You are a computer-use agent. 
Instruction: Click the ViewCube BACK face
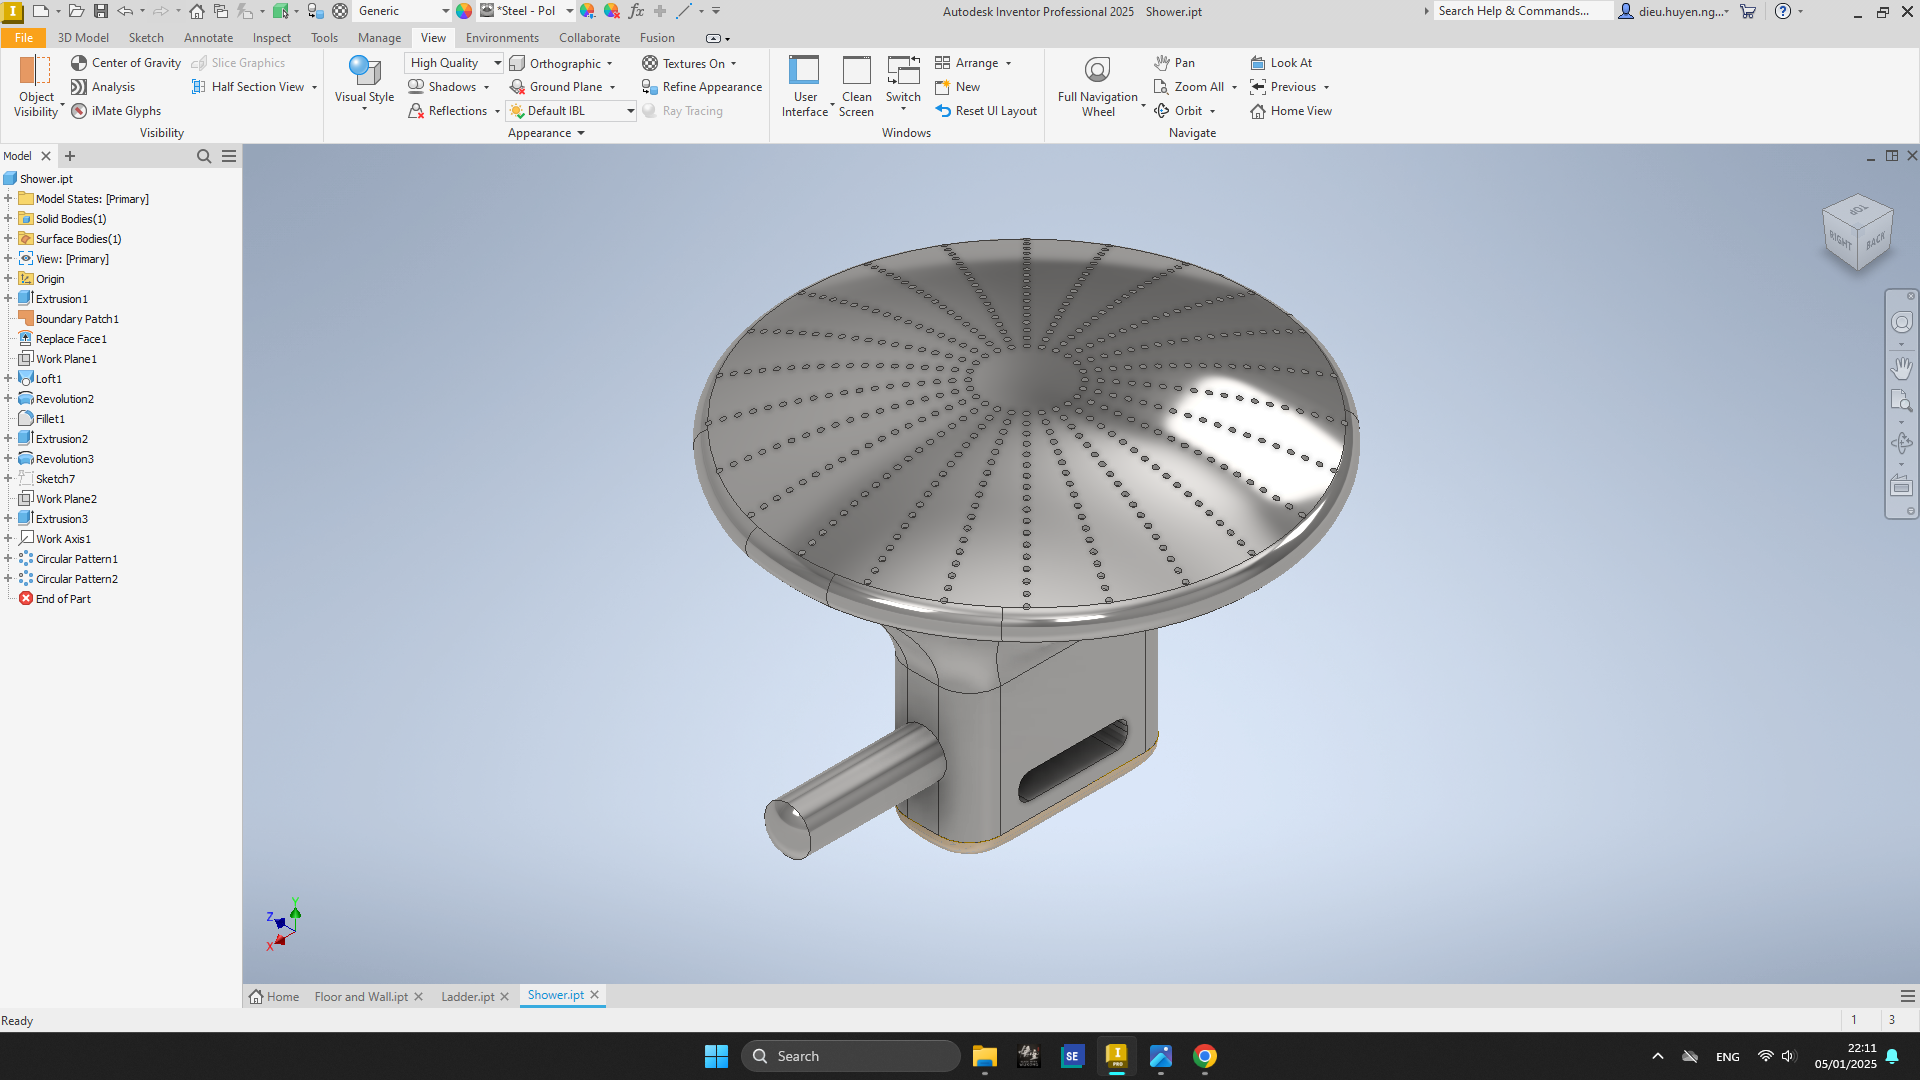tap(1875, 240)
